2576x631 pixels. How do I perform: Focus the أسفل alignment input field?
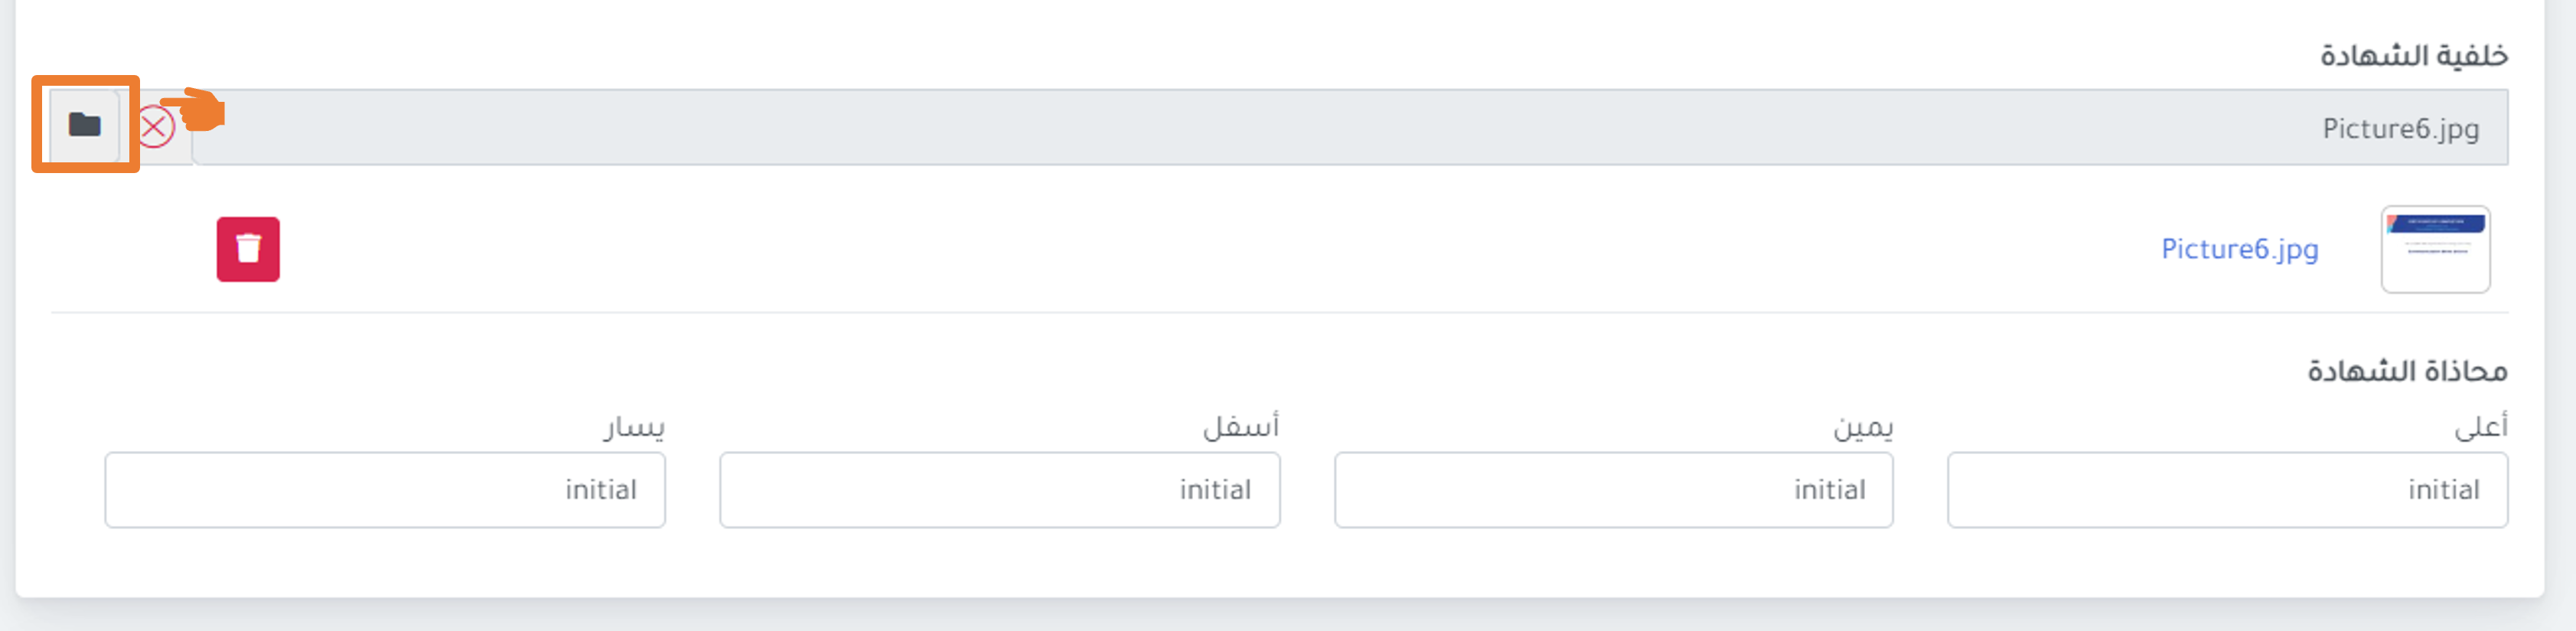coord(999,490)
